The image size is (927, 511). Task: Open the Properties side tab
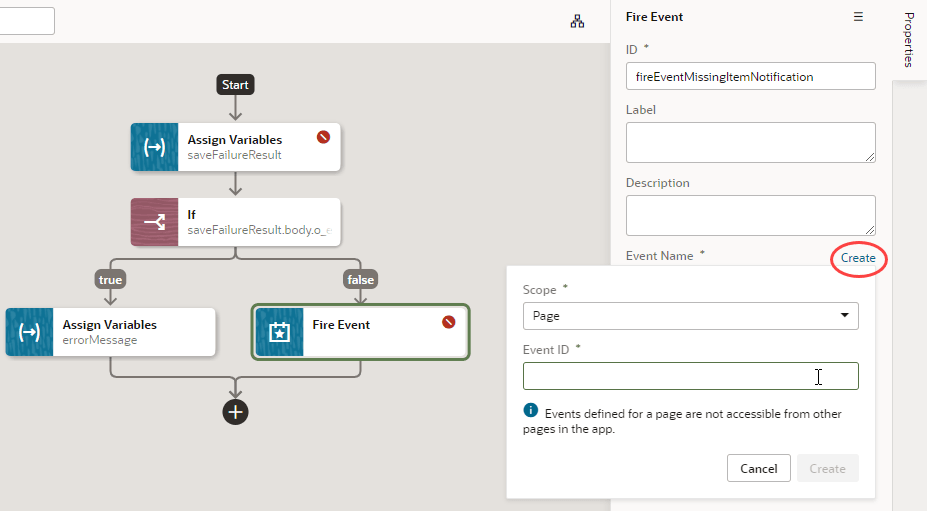point(909,40)
